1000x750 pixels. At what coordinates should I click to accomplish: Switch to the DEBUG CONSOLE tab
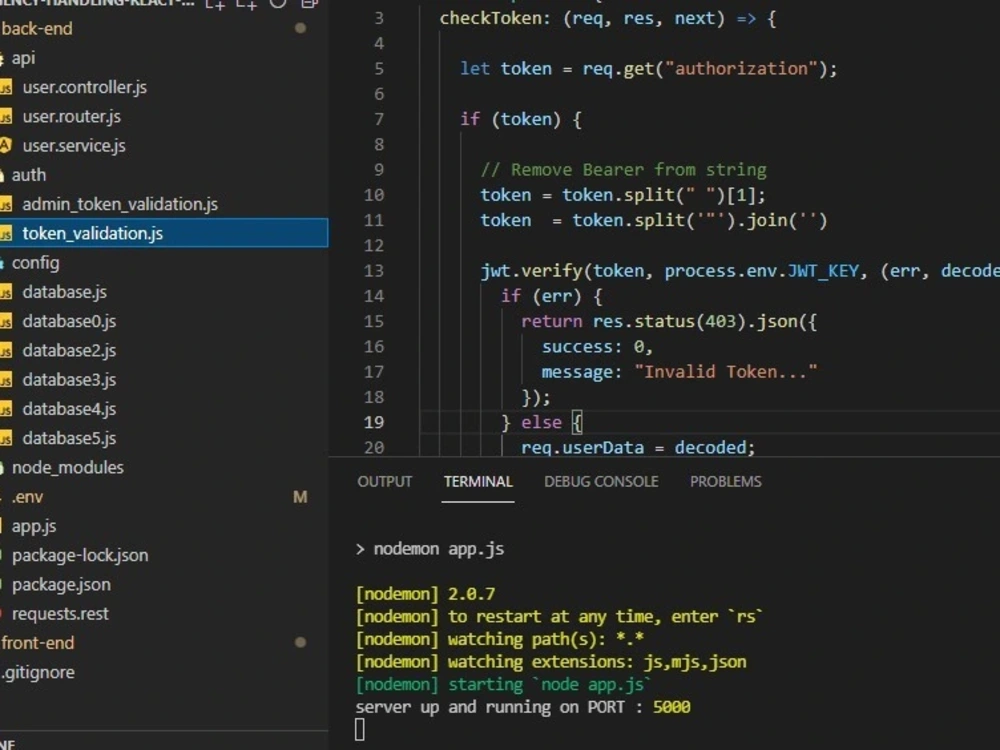(601, 482)
